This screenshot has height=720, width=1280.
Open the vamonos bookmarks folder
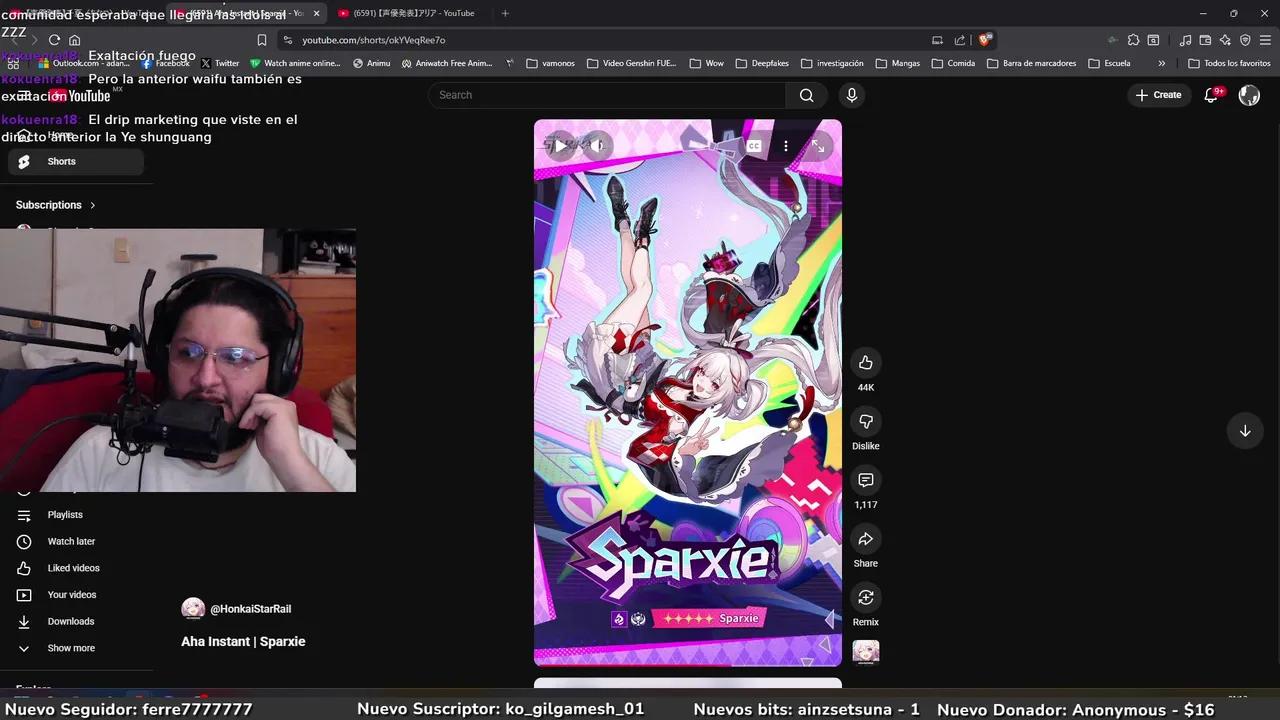coord(550,63)
